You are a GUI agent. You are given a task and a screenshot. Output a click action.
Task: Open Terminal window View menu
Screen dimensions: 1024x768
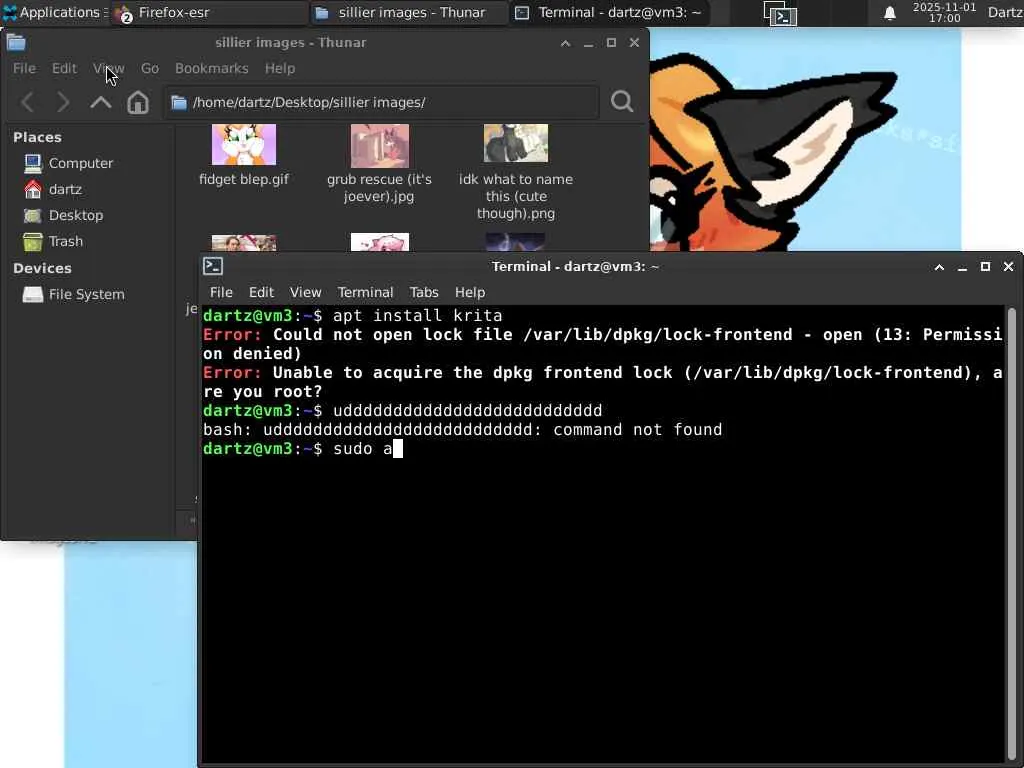tap(306, 292)
